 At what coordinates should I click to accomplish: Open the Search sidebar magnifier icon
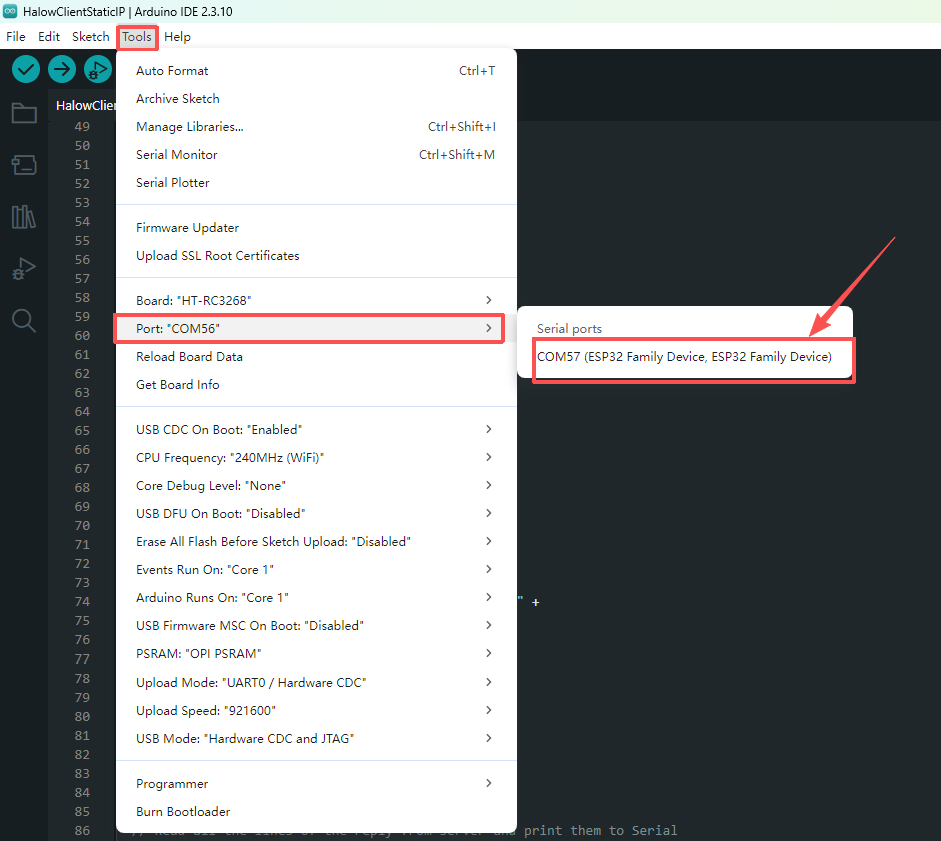(24, 321)
